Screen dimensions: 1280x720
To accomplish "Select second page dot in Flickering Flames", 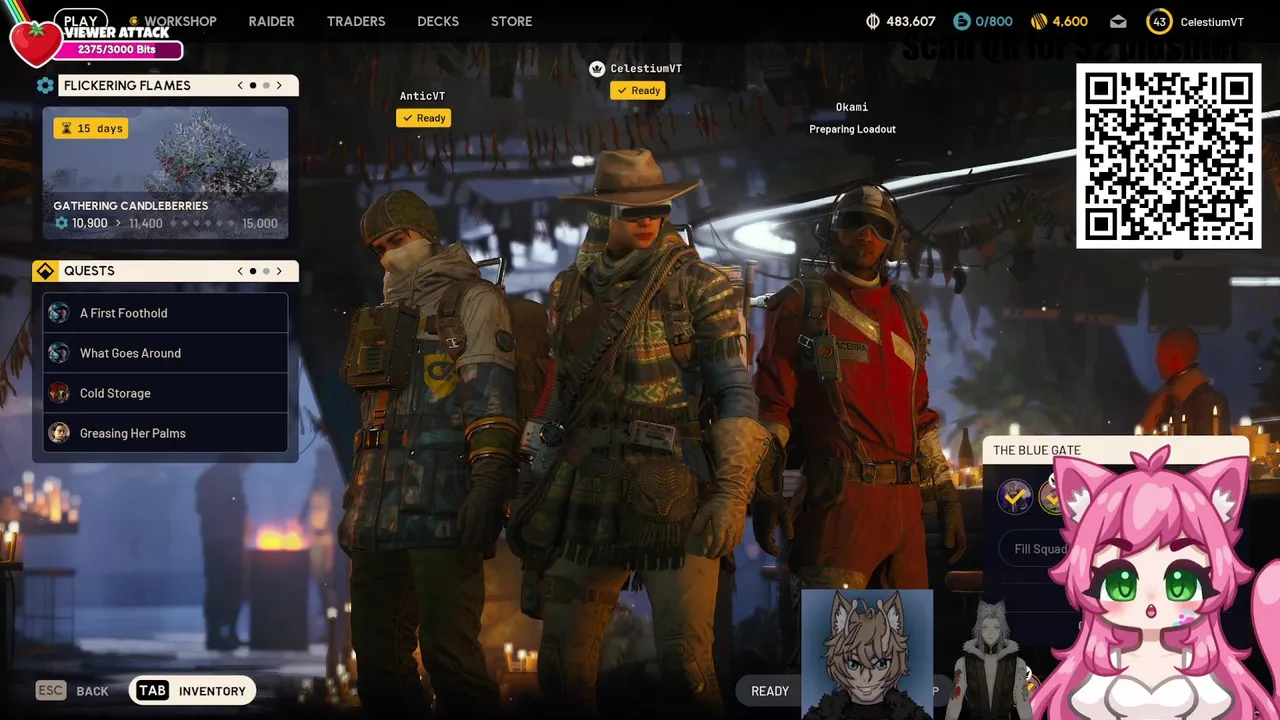I will pyautogui.click(x=266, y=85).
